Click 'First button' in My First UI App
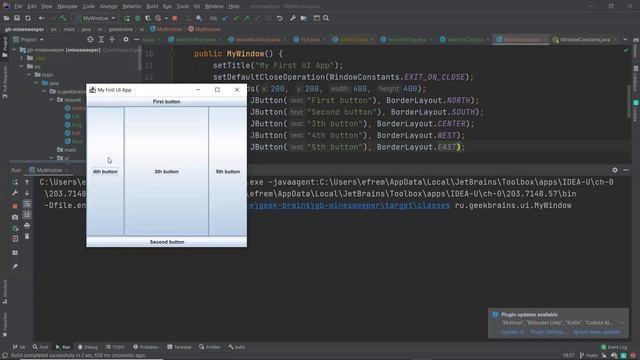The height and width of the screenshot is (360, 640). (167, 102)
